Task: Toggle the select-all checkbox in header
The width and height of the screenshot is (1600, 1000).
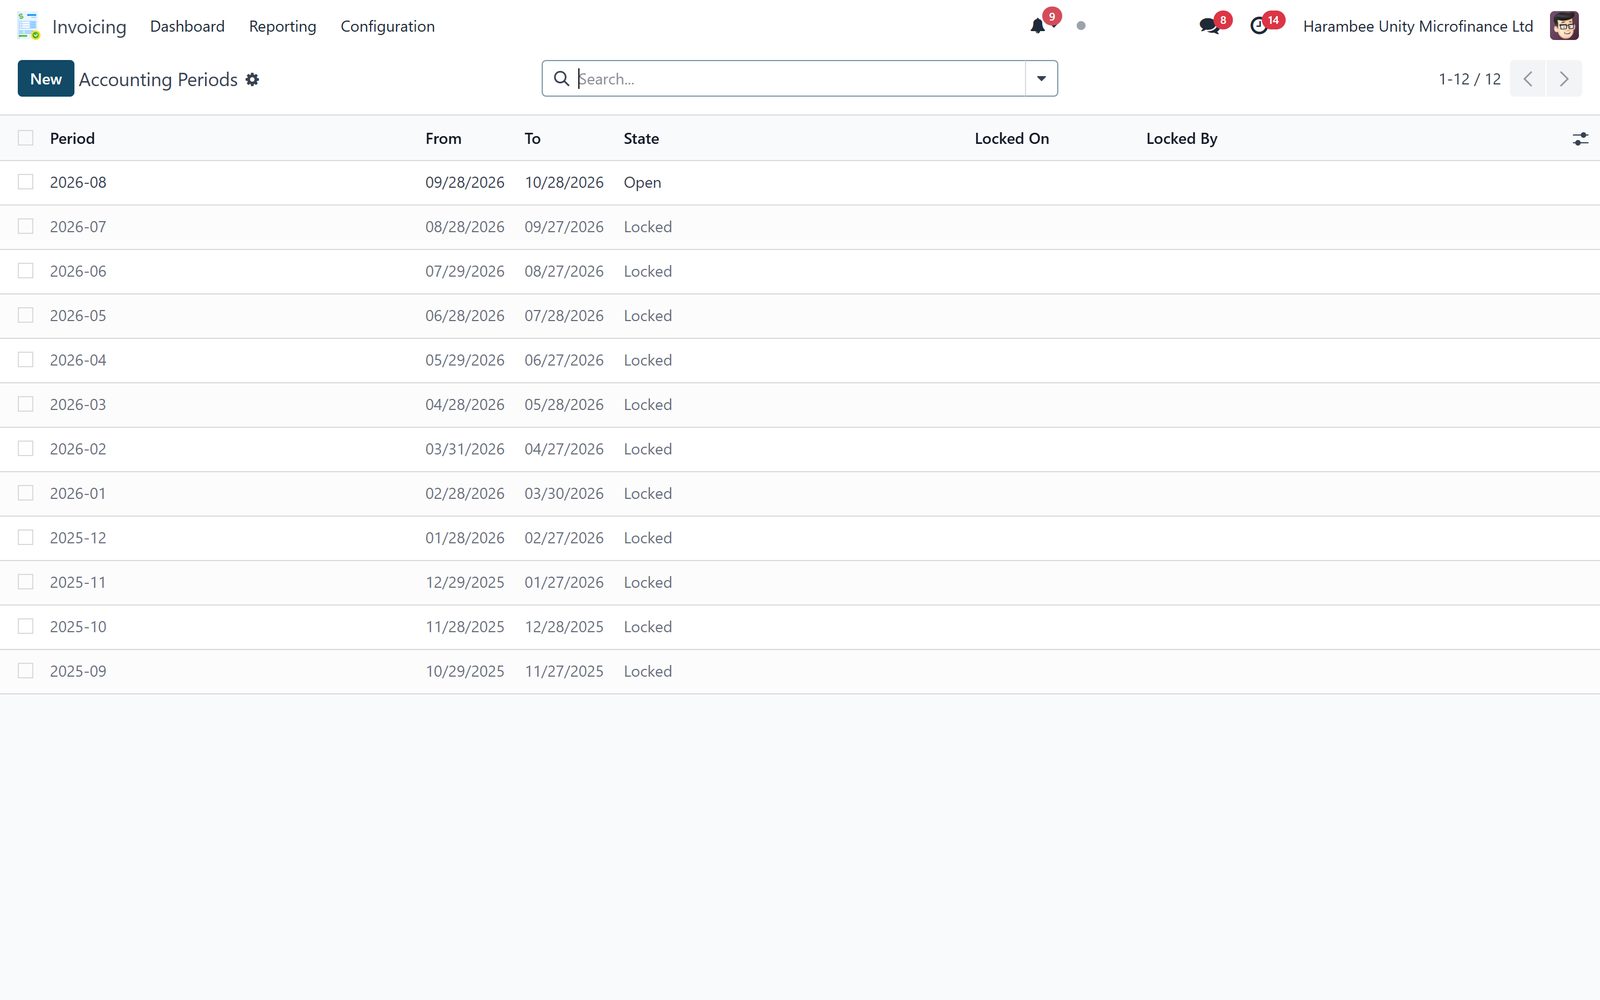Action: point(26,138)
